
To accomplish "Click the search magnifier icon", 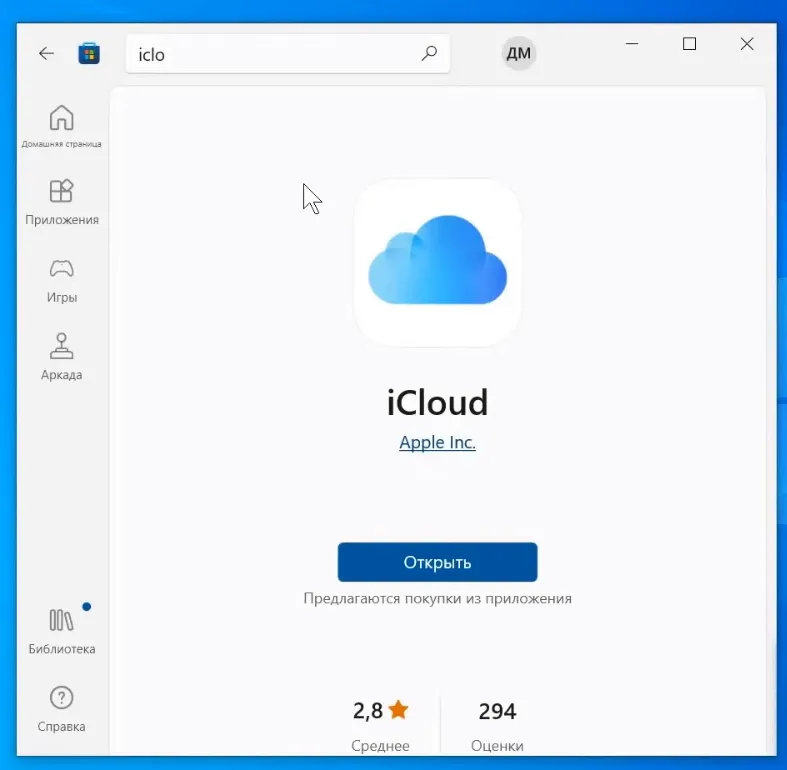I will (429, 53).
